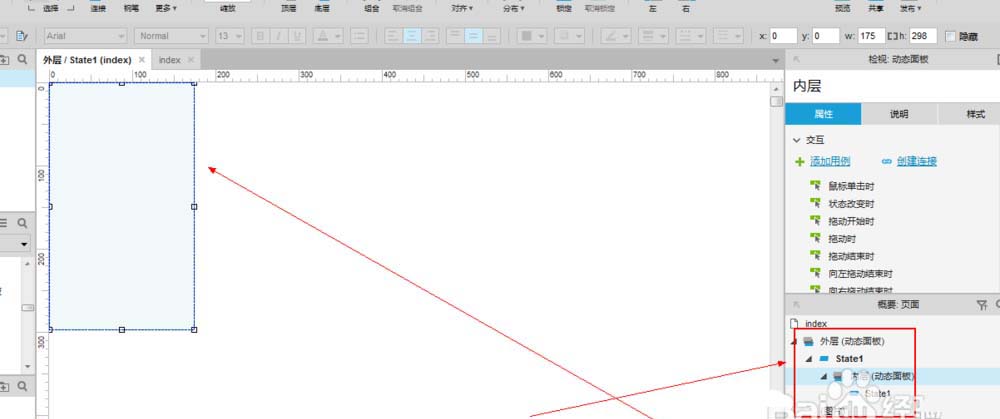Open the font color picker
Viewport: 1000px width, 419px height.
pyautogui.click(x=327, y=36)
